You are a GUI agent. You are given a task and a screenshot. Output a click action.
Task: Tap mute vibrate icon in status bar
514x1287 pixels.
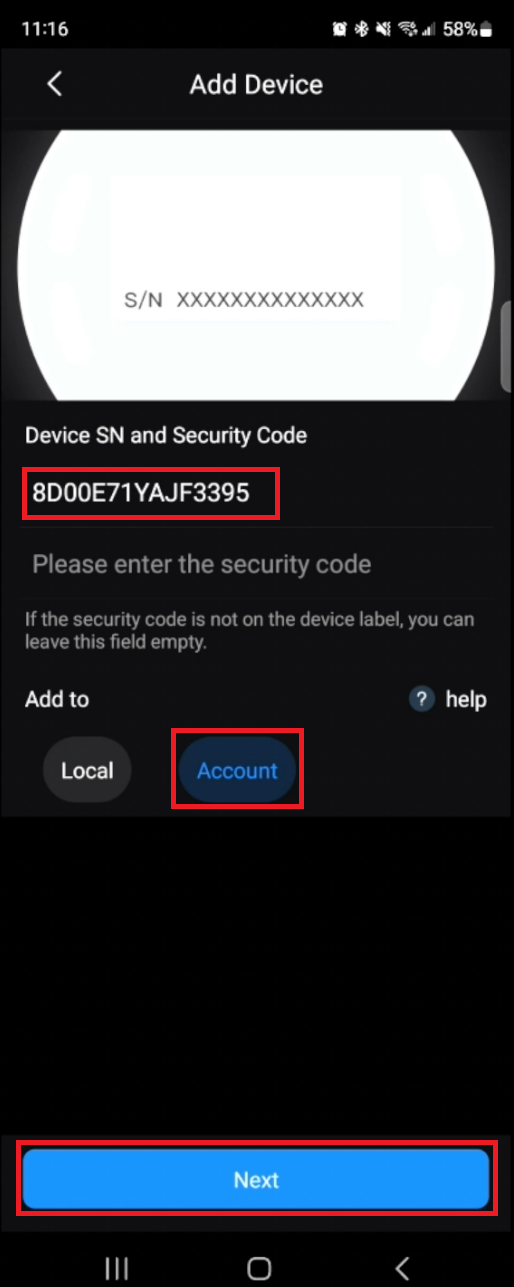(x=384, y=29)
